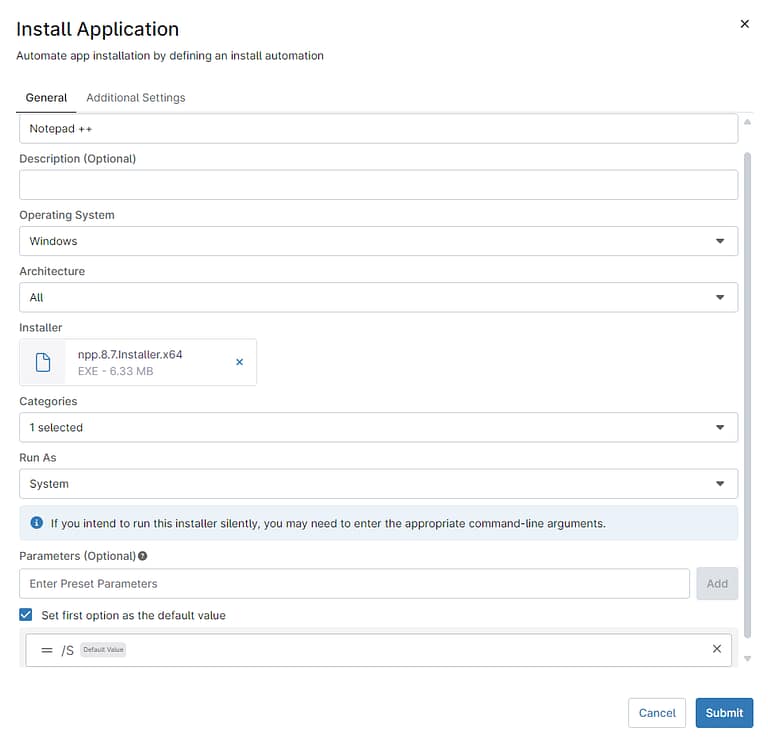Select the General tab
The height and width of the screenshot is (743, 768).
[46, 98]
